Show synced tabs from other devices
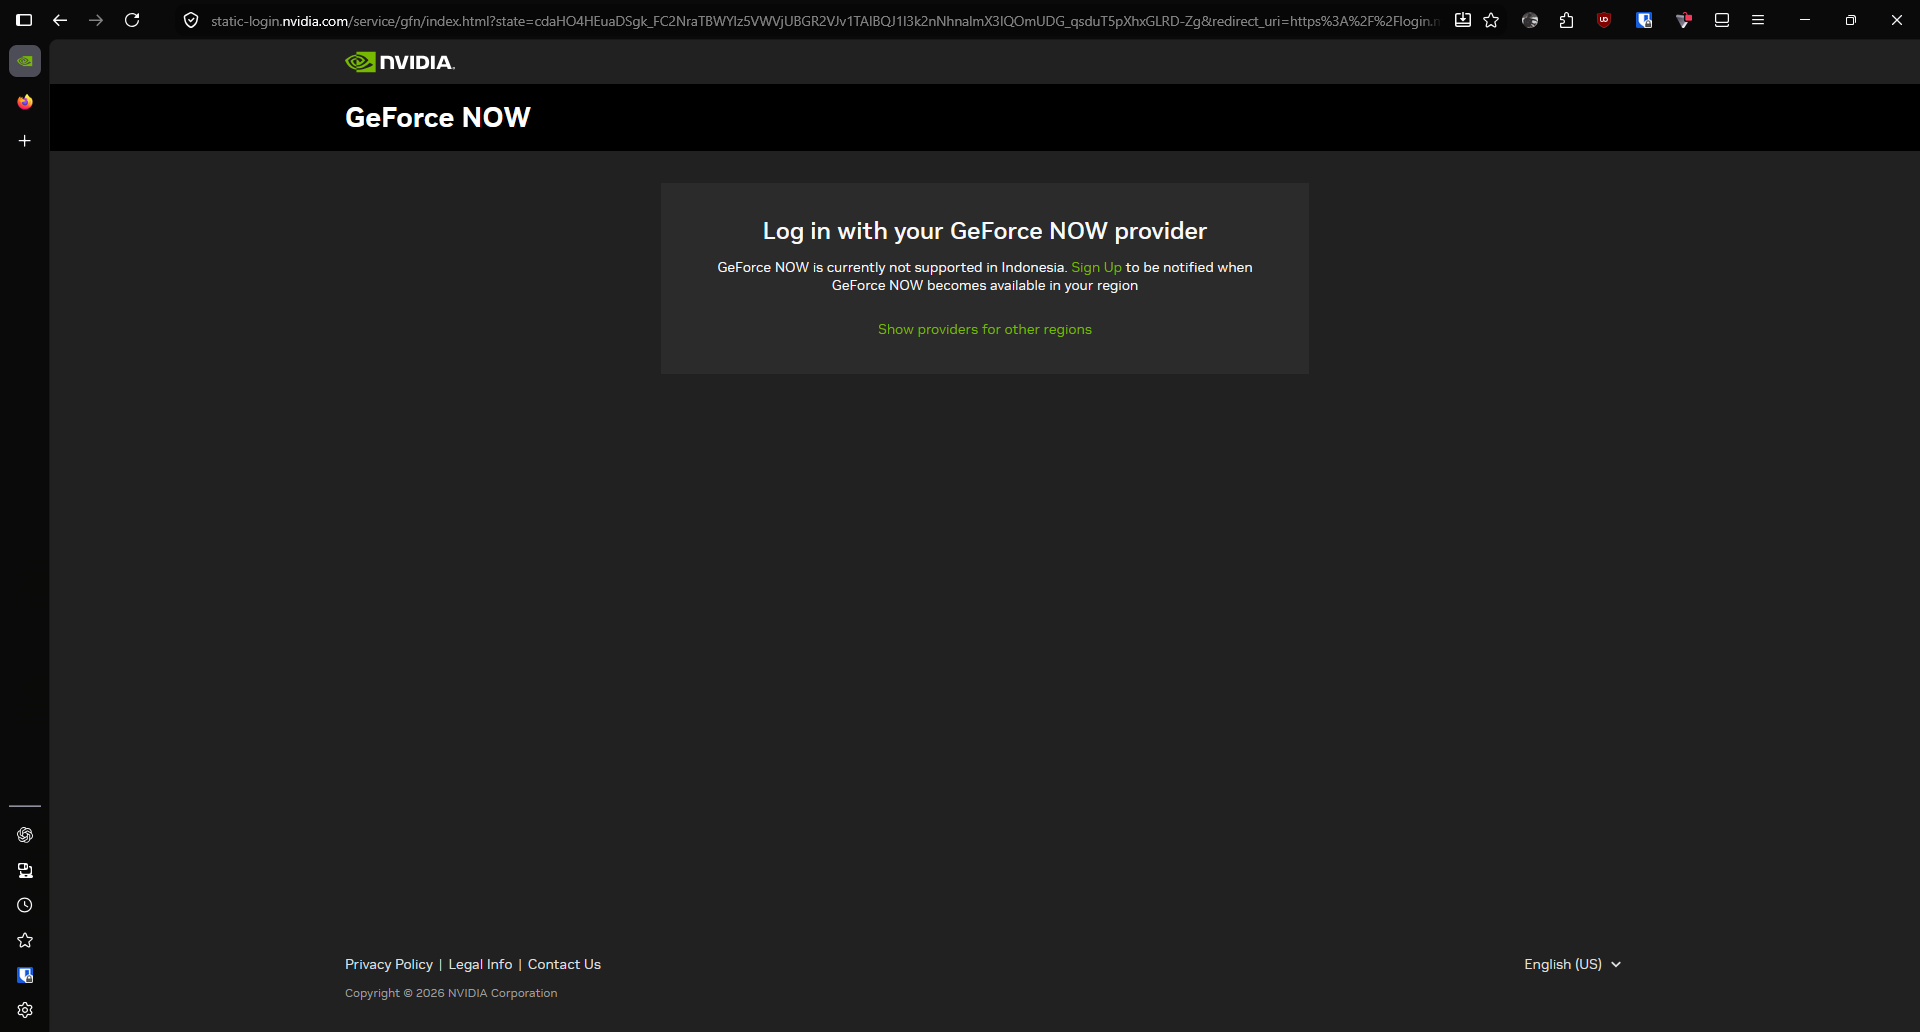Image resolution: width=1920 pixels, height=1032 pixels. tap(25, 870)
